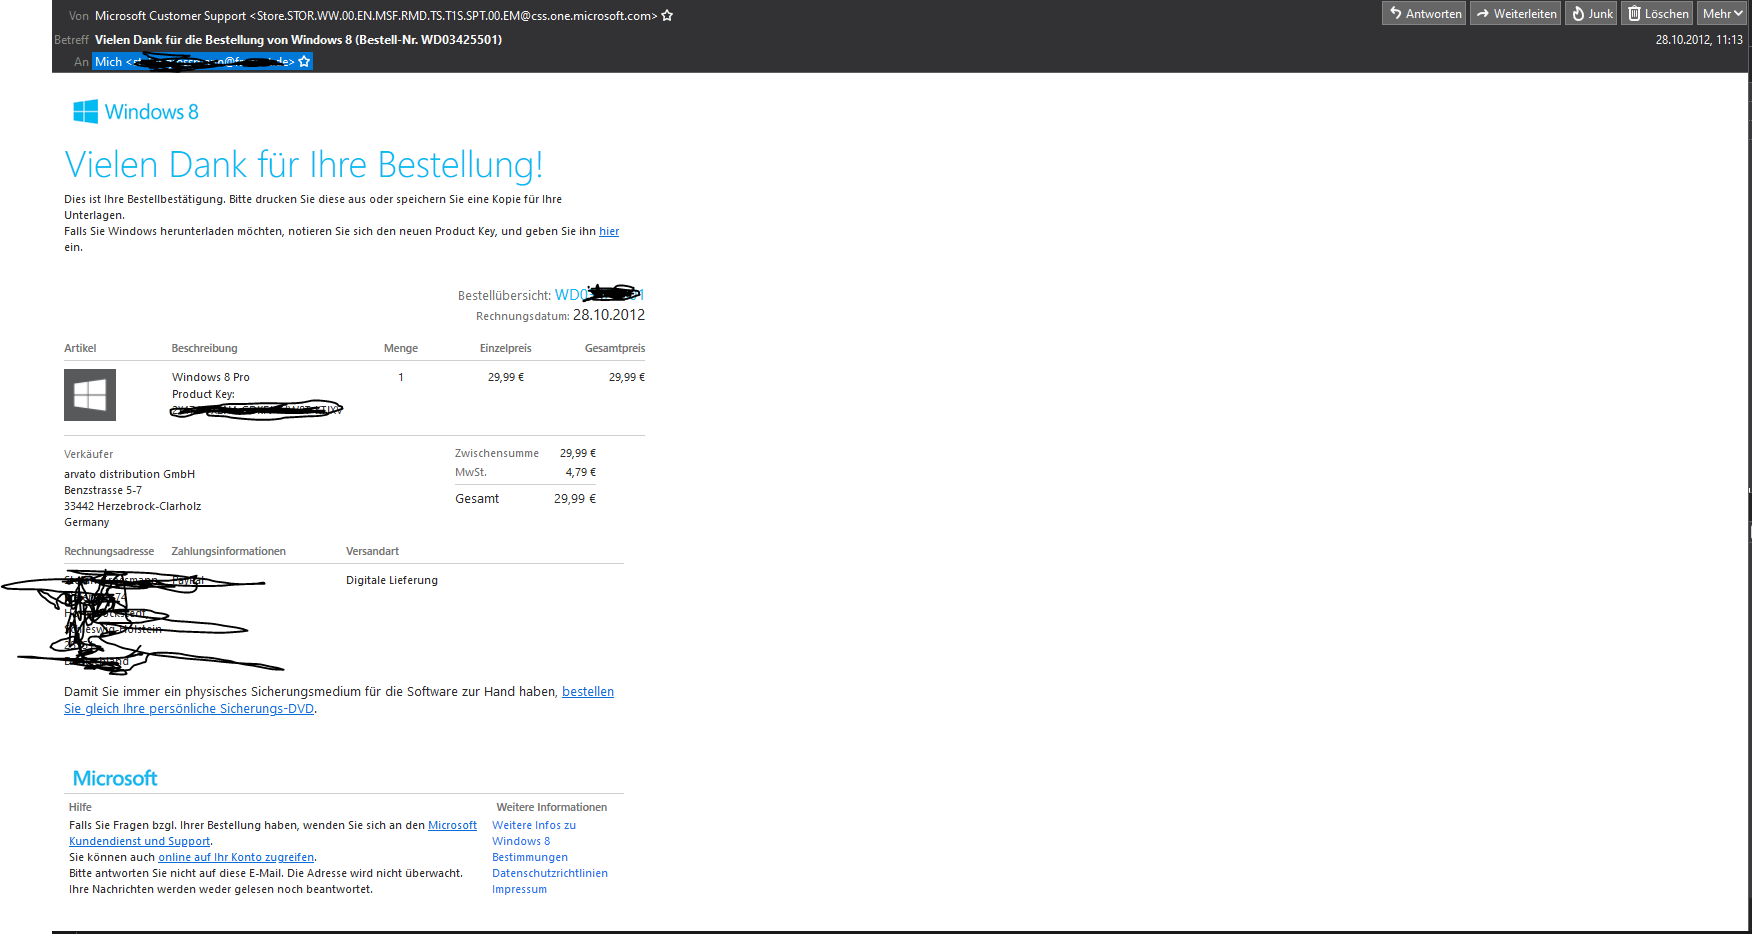Click the 'Windows 8 Pro' item description
Screen dimensions: 1752x934
(211, 377)
